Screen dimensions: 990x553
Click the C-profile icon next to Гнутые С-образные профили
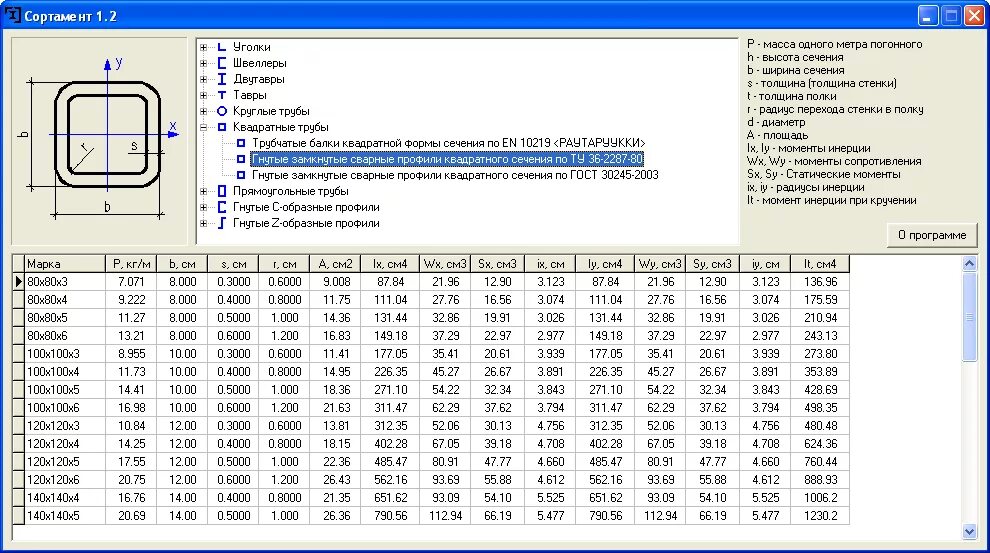click(222, 207)
